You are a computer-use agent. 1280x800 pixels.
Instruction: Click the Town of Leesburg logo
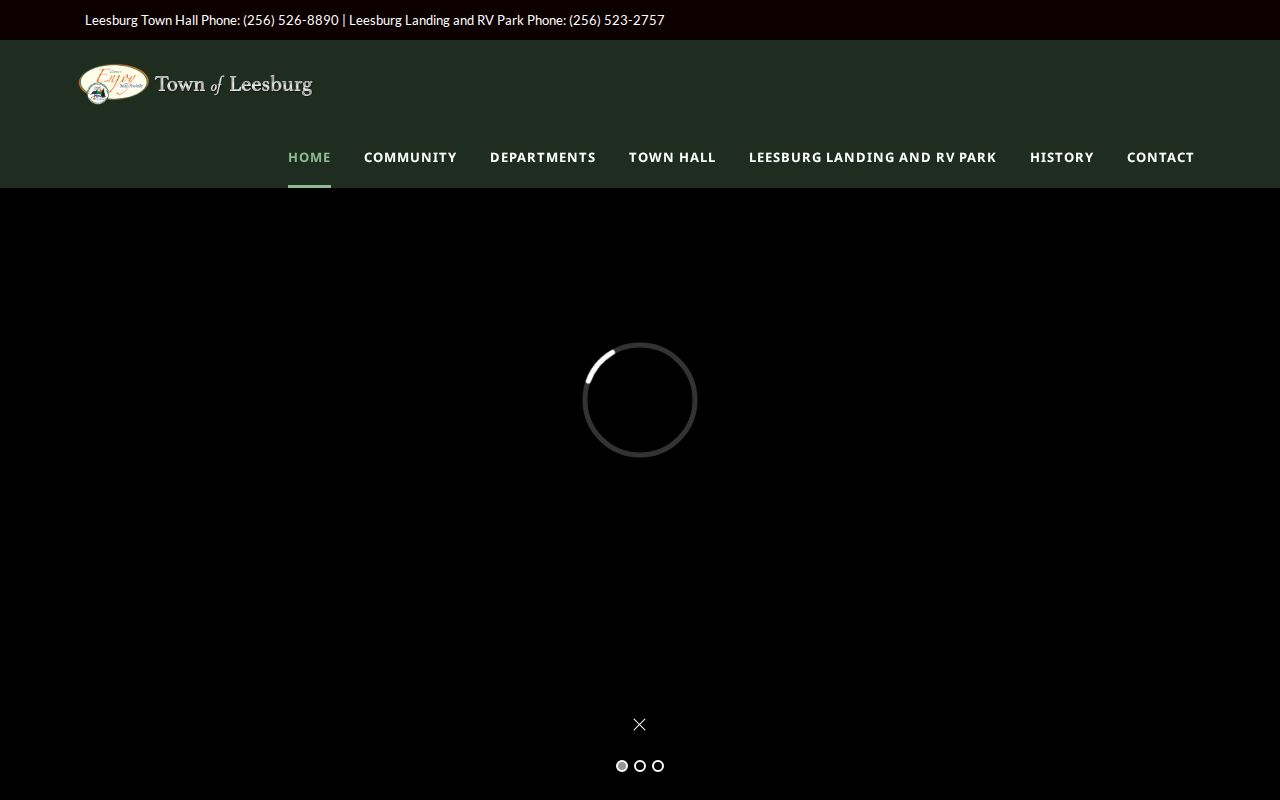pos(196,84)
